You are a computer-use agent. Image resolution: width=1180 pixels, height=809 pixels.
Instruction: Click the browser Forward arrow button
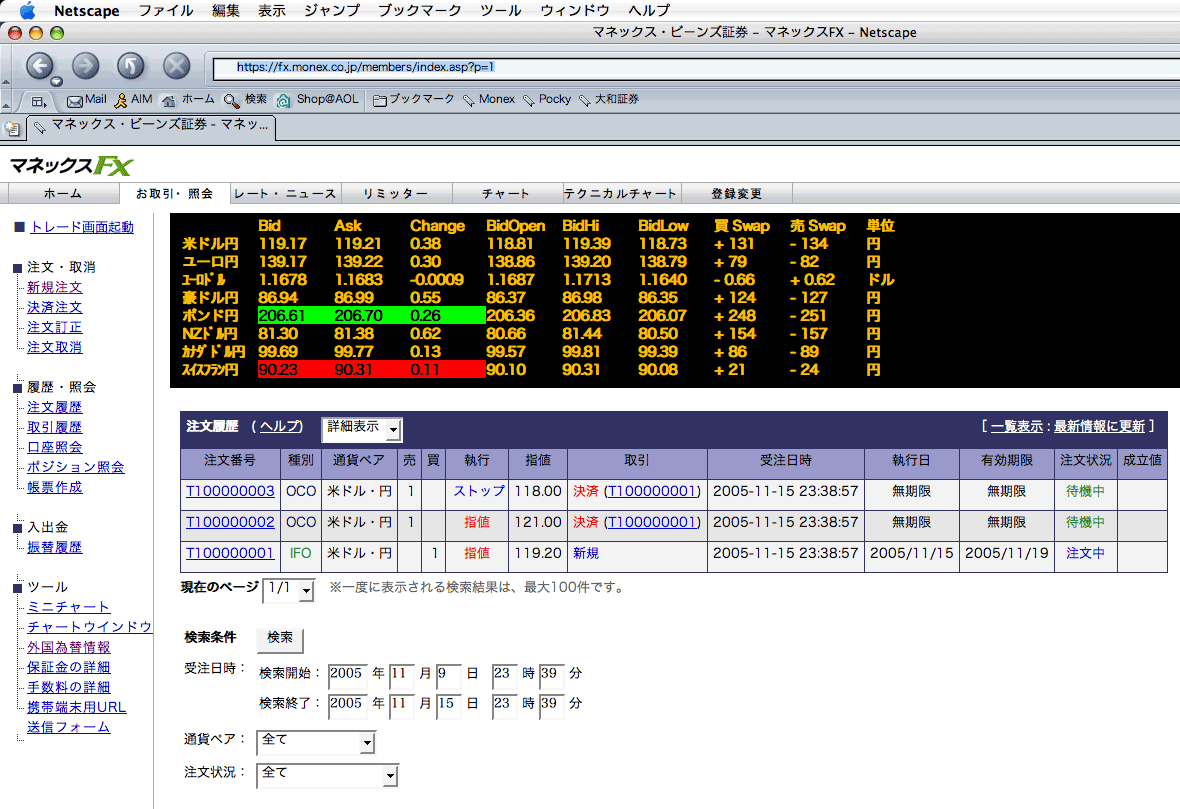(x=85, y=66)
